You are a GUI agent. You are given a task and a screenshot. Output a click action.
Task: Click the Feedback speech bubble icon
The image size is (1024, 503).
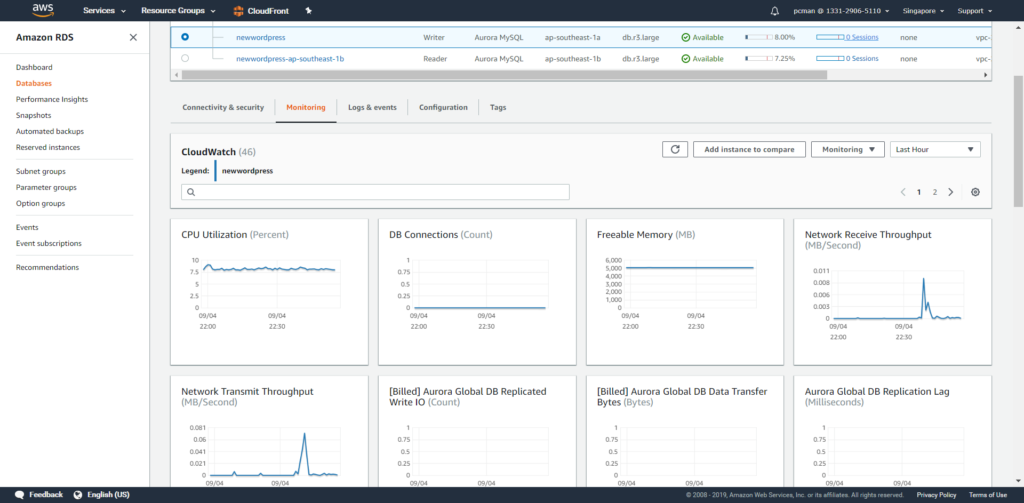(20, 495)
